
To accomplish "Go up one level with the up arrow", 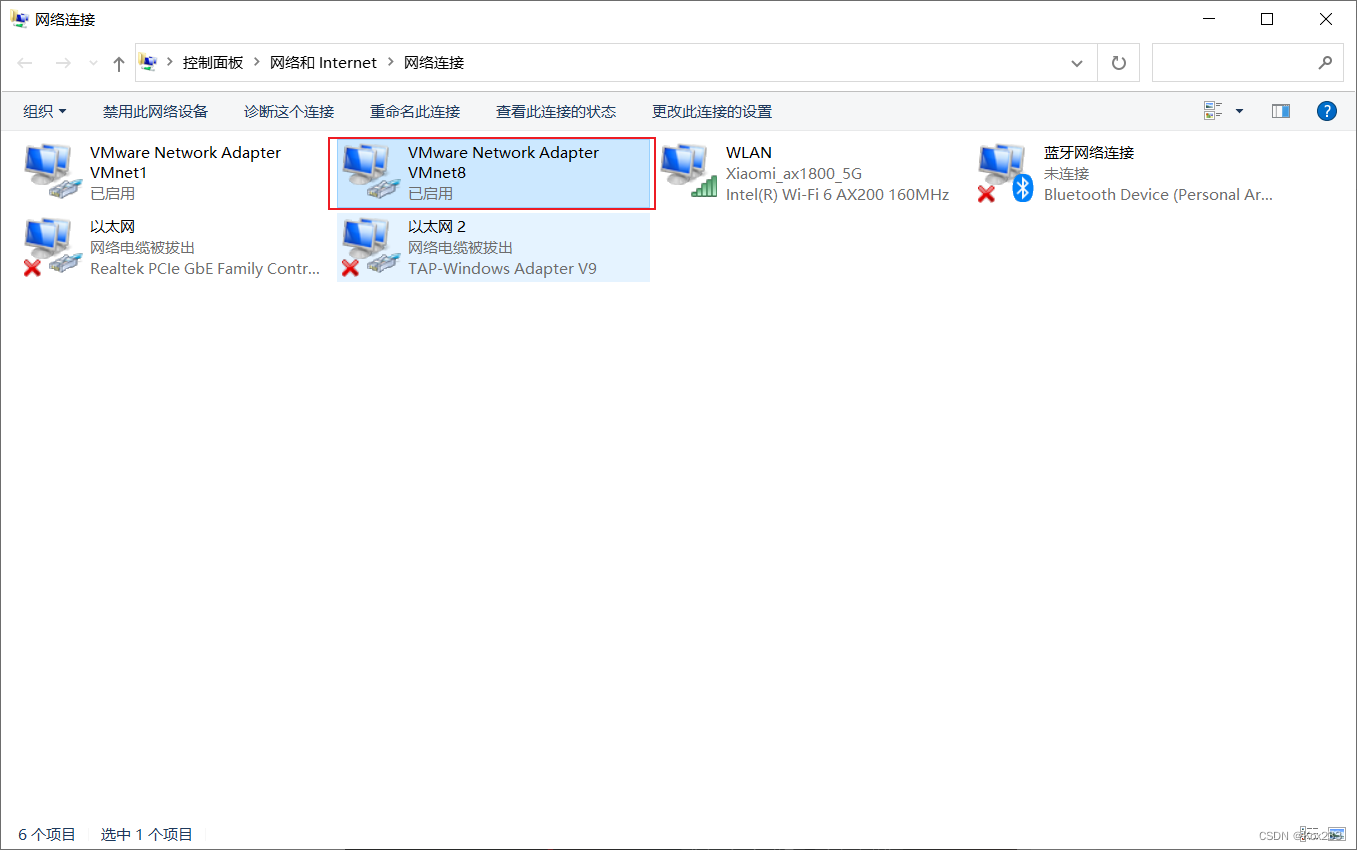I will [x=117, y=62].
